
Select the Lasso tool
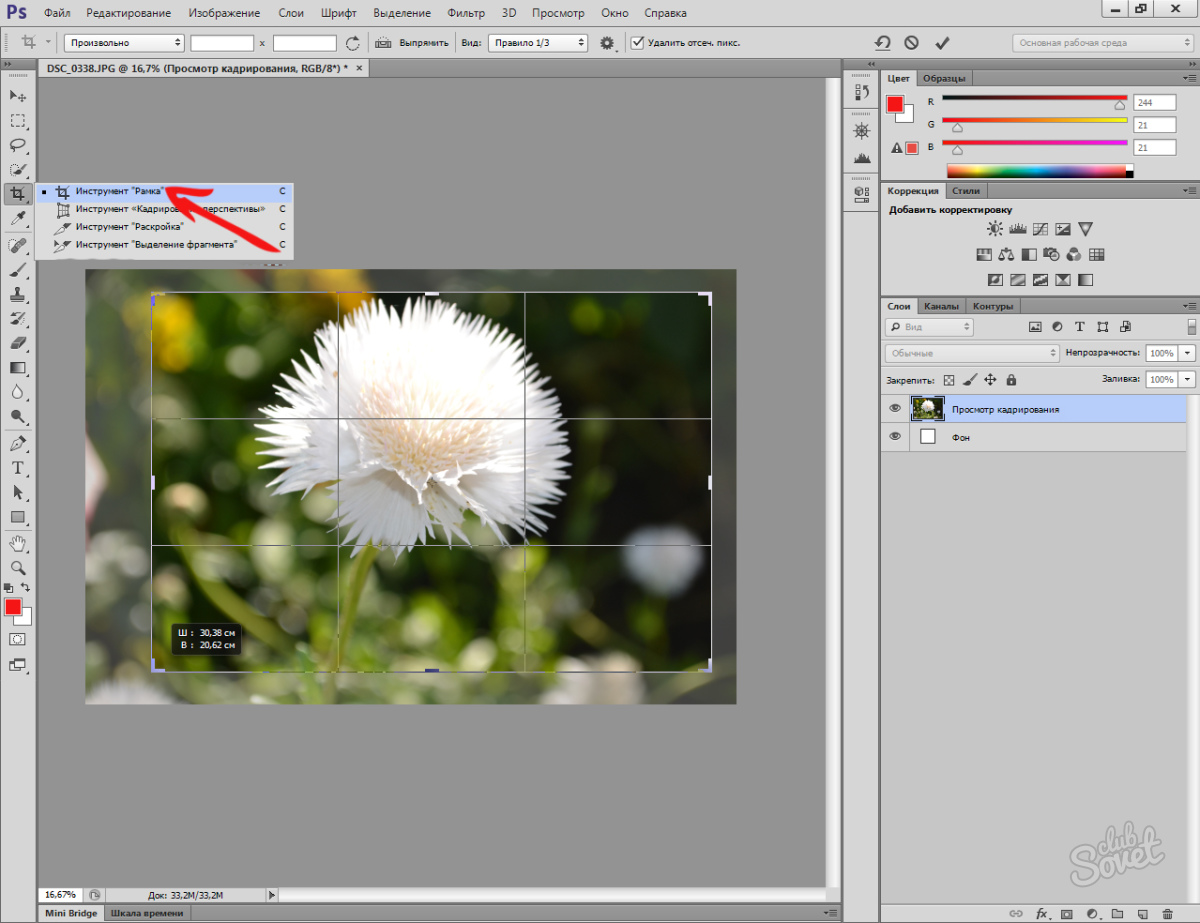(x=17, y=145)
